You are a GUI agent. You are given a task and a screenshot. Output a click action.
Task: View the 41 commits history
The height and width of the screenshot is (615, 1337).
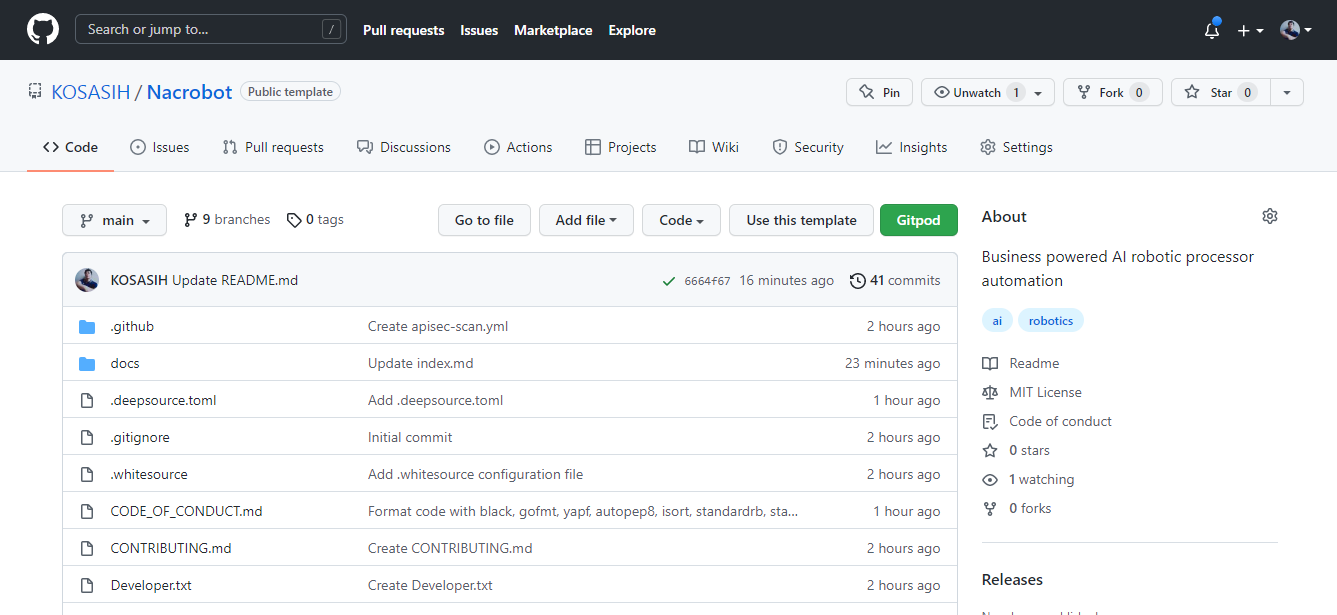(895, 280)
